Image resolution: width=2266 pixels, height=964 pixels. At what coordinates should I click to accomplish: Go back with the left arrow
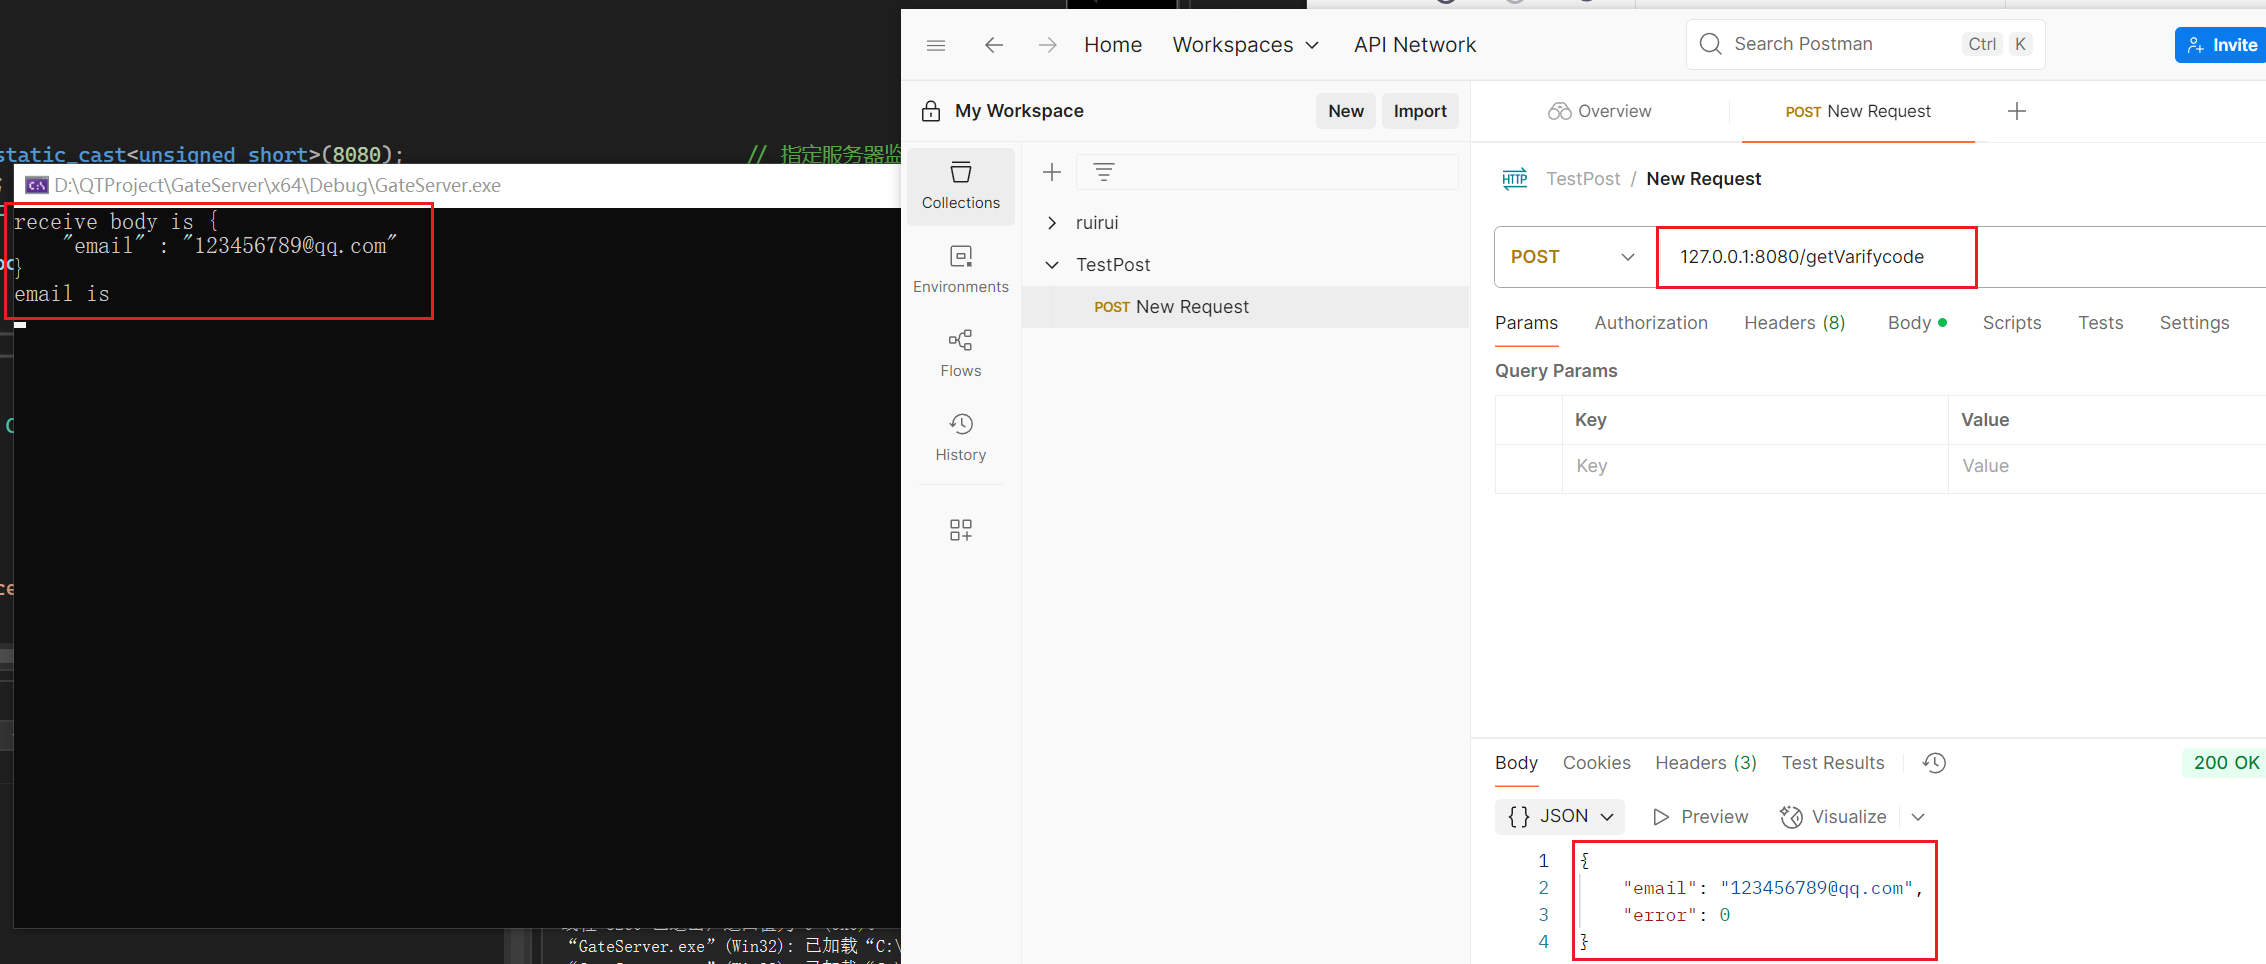click(993, 45)
